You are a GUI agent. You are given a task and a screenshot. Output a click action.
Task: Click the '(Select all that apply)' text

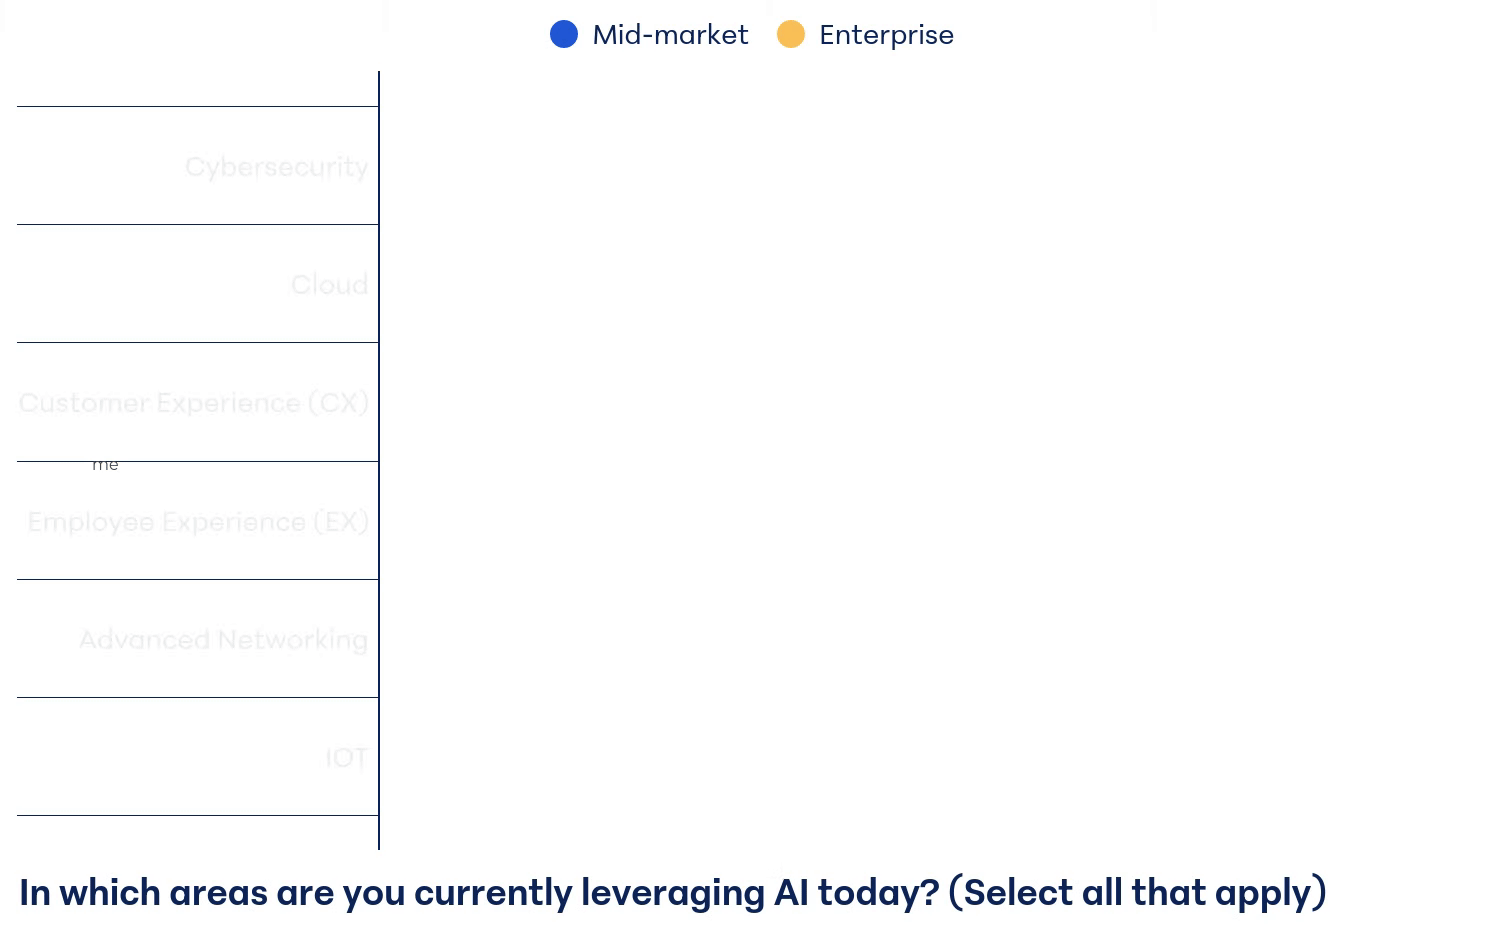click(x=1137, y=893)
